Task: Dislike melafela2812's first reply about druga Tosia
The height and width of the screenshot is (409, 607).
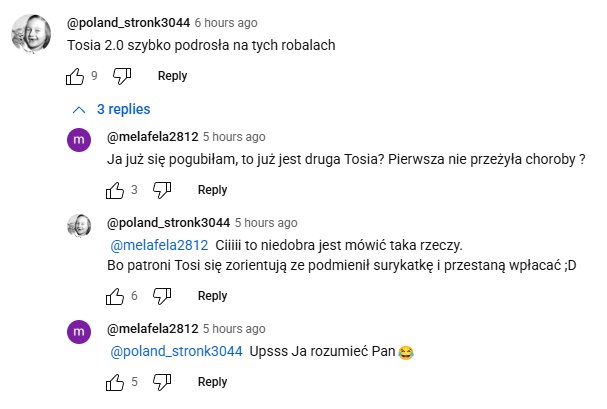Action: pos(162,190)
